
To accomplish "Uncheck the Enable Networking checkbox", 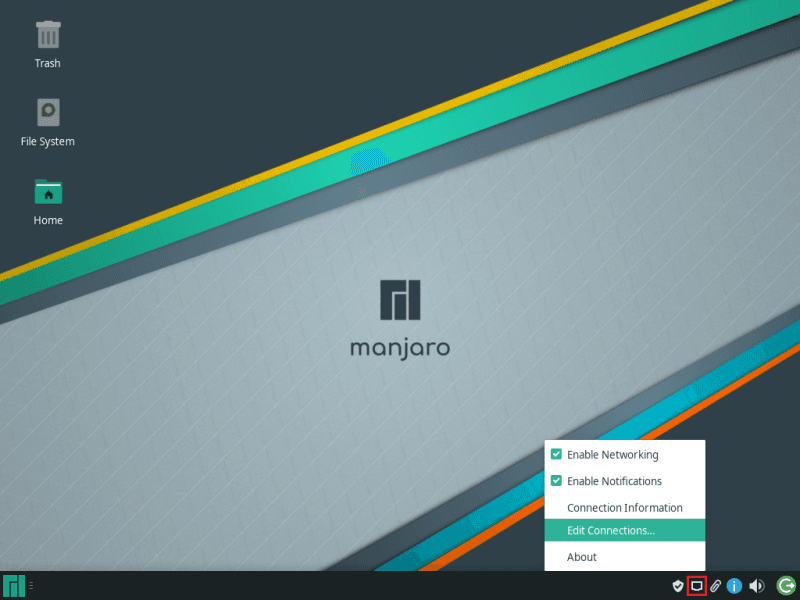I will (x=556, y=454).
